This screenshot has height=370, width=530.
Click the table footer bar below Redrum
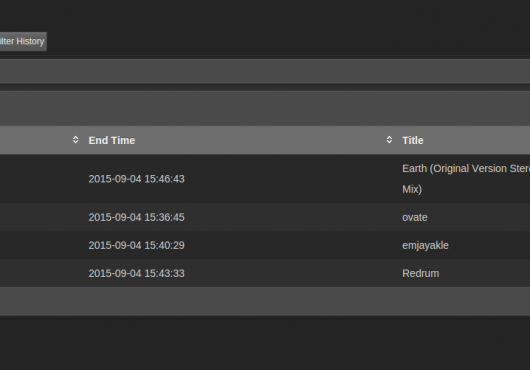(265, 301)
